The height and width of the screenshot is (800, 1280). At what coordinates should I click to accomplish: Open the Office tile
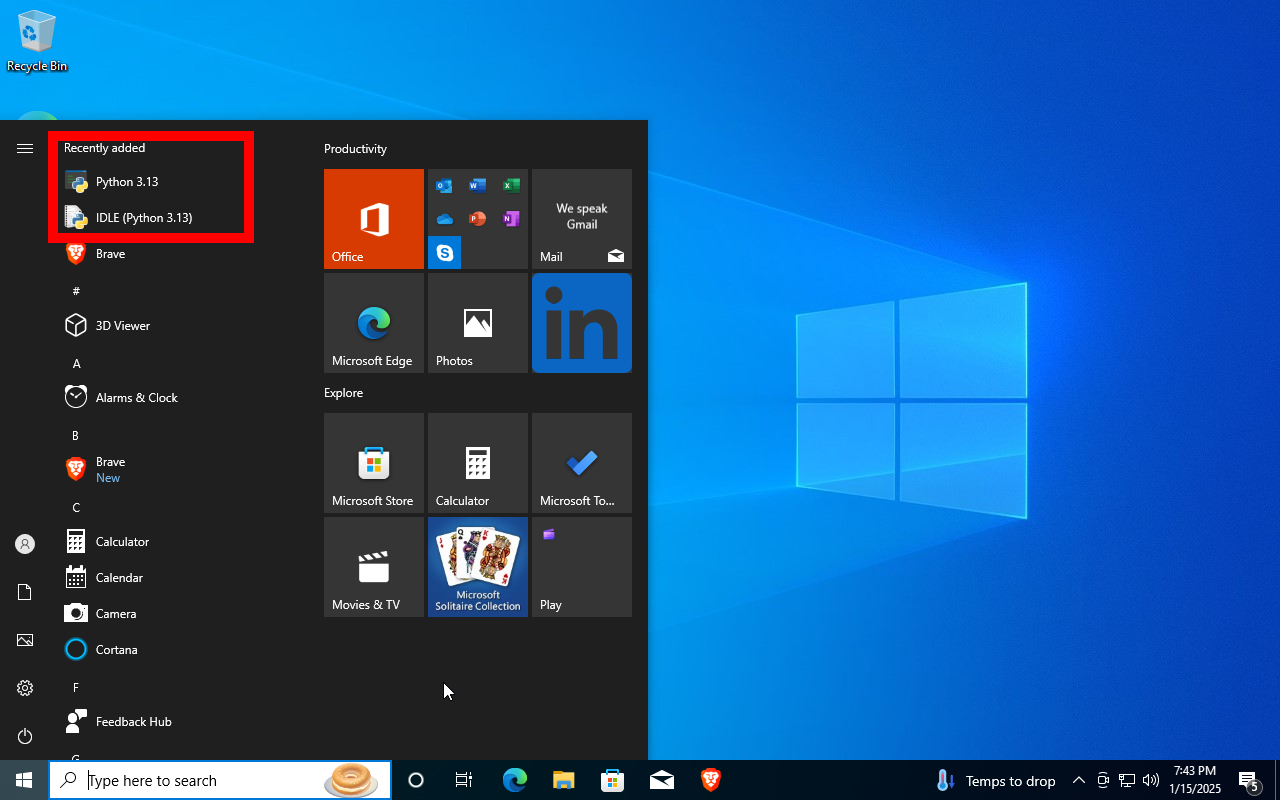coord(374,219)
